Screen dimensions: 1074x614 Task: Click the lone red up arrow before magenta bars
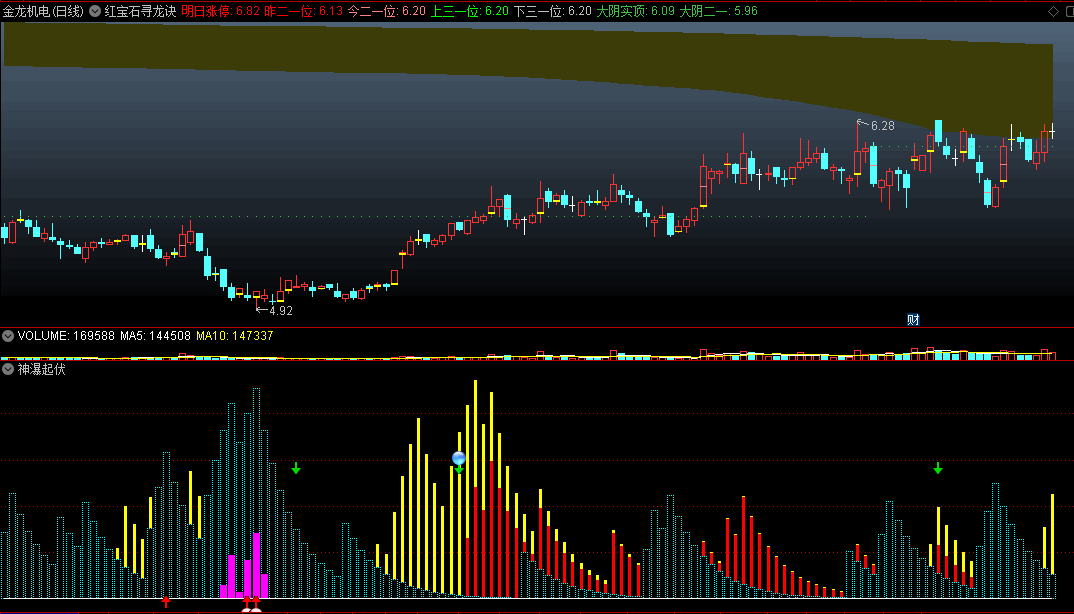(166, 602)
